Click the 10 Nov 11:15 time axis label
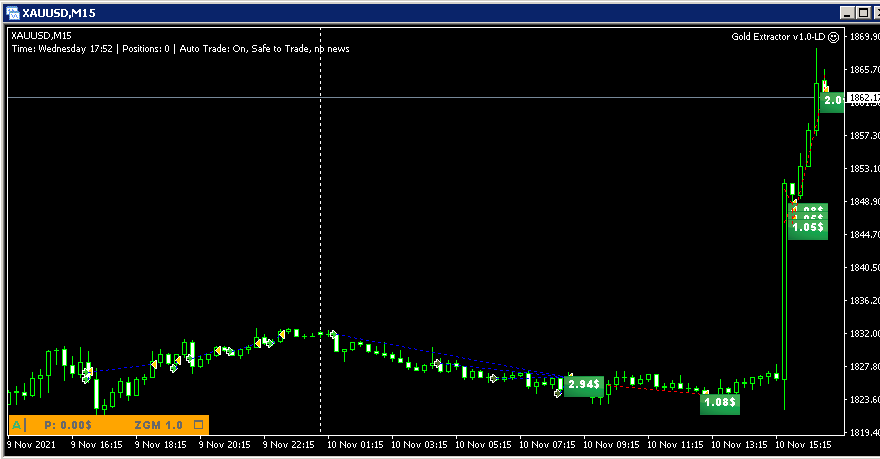Image resolution: width=880 pixels, height=459 pixels. click(x=675, y=444)
